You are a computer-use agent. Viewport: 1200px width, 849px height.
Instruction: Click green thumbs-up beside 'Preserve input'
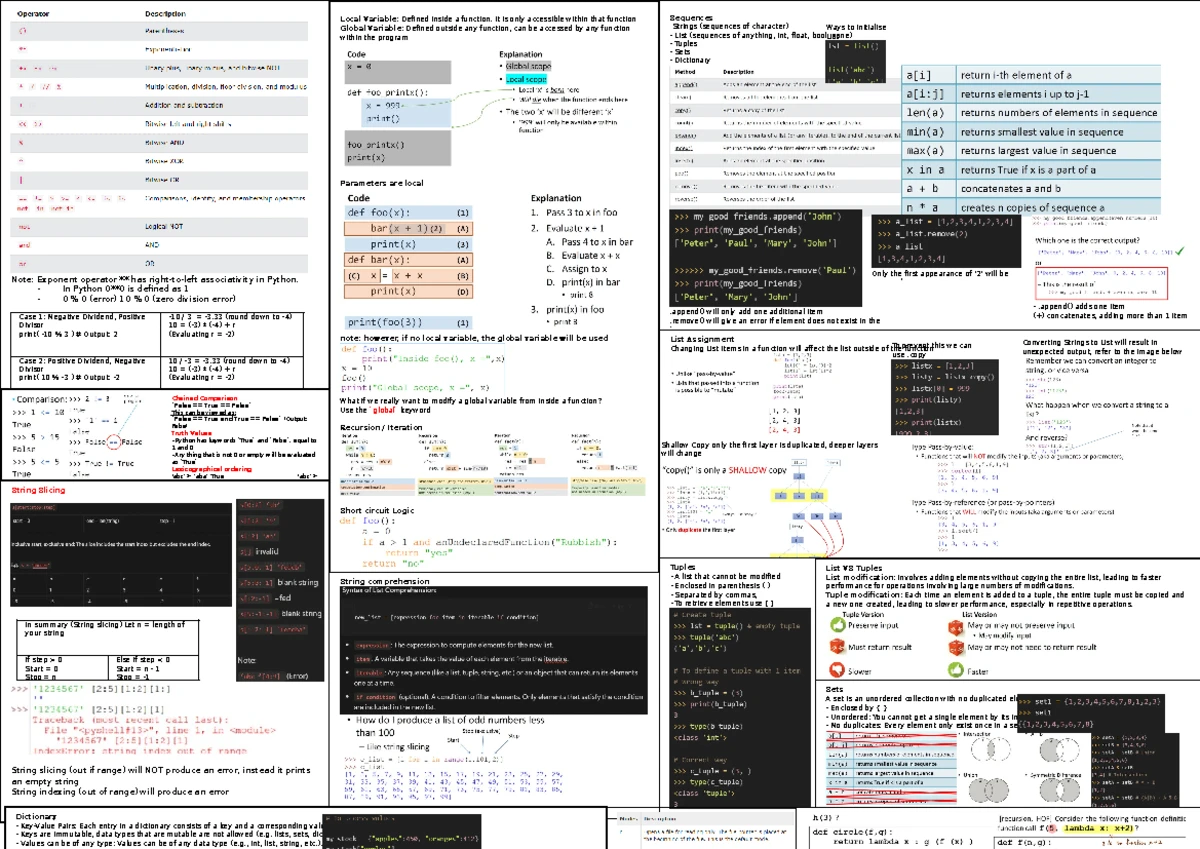point(837,625)
